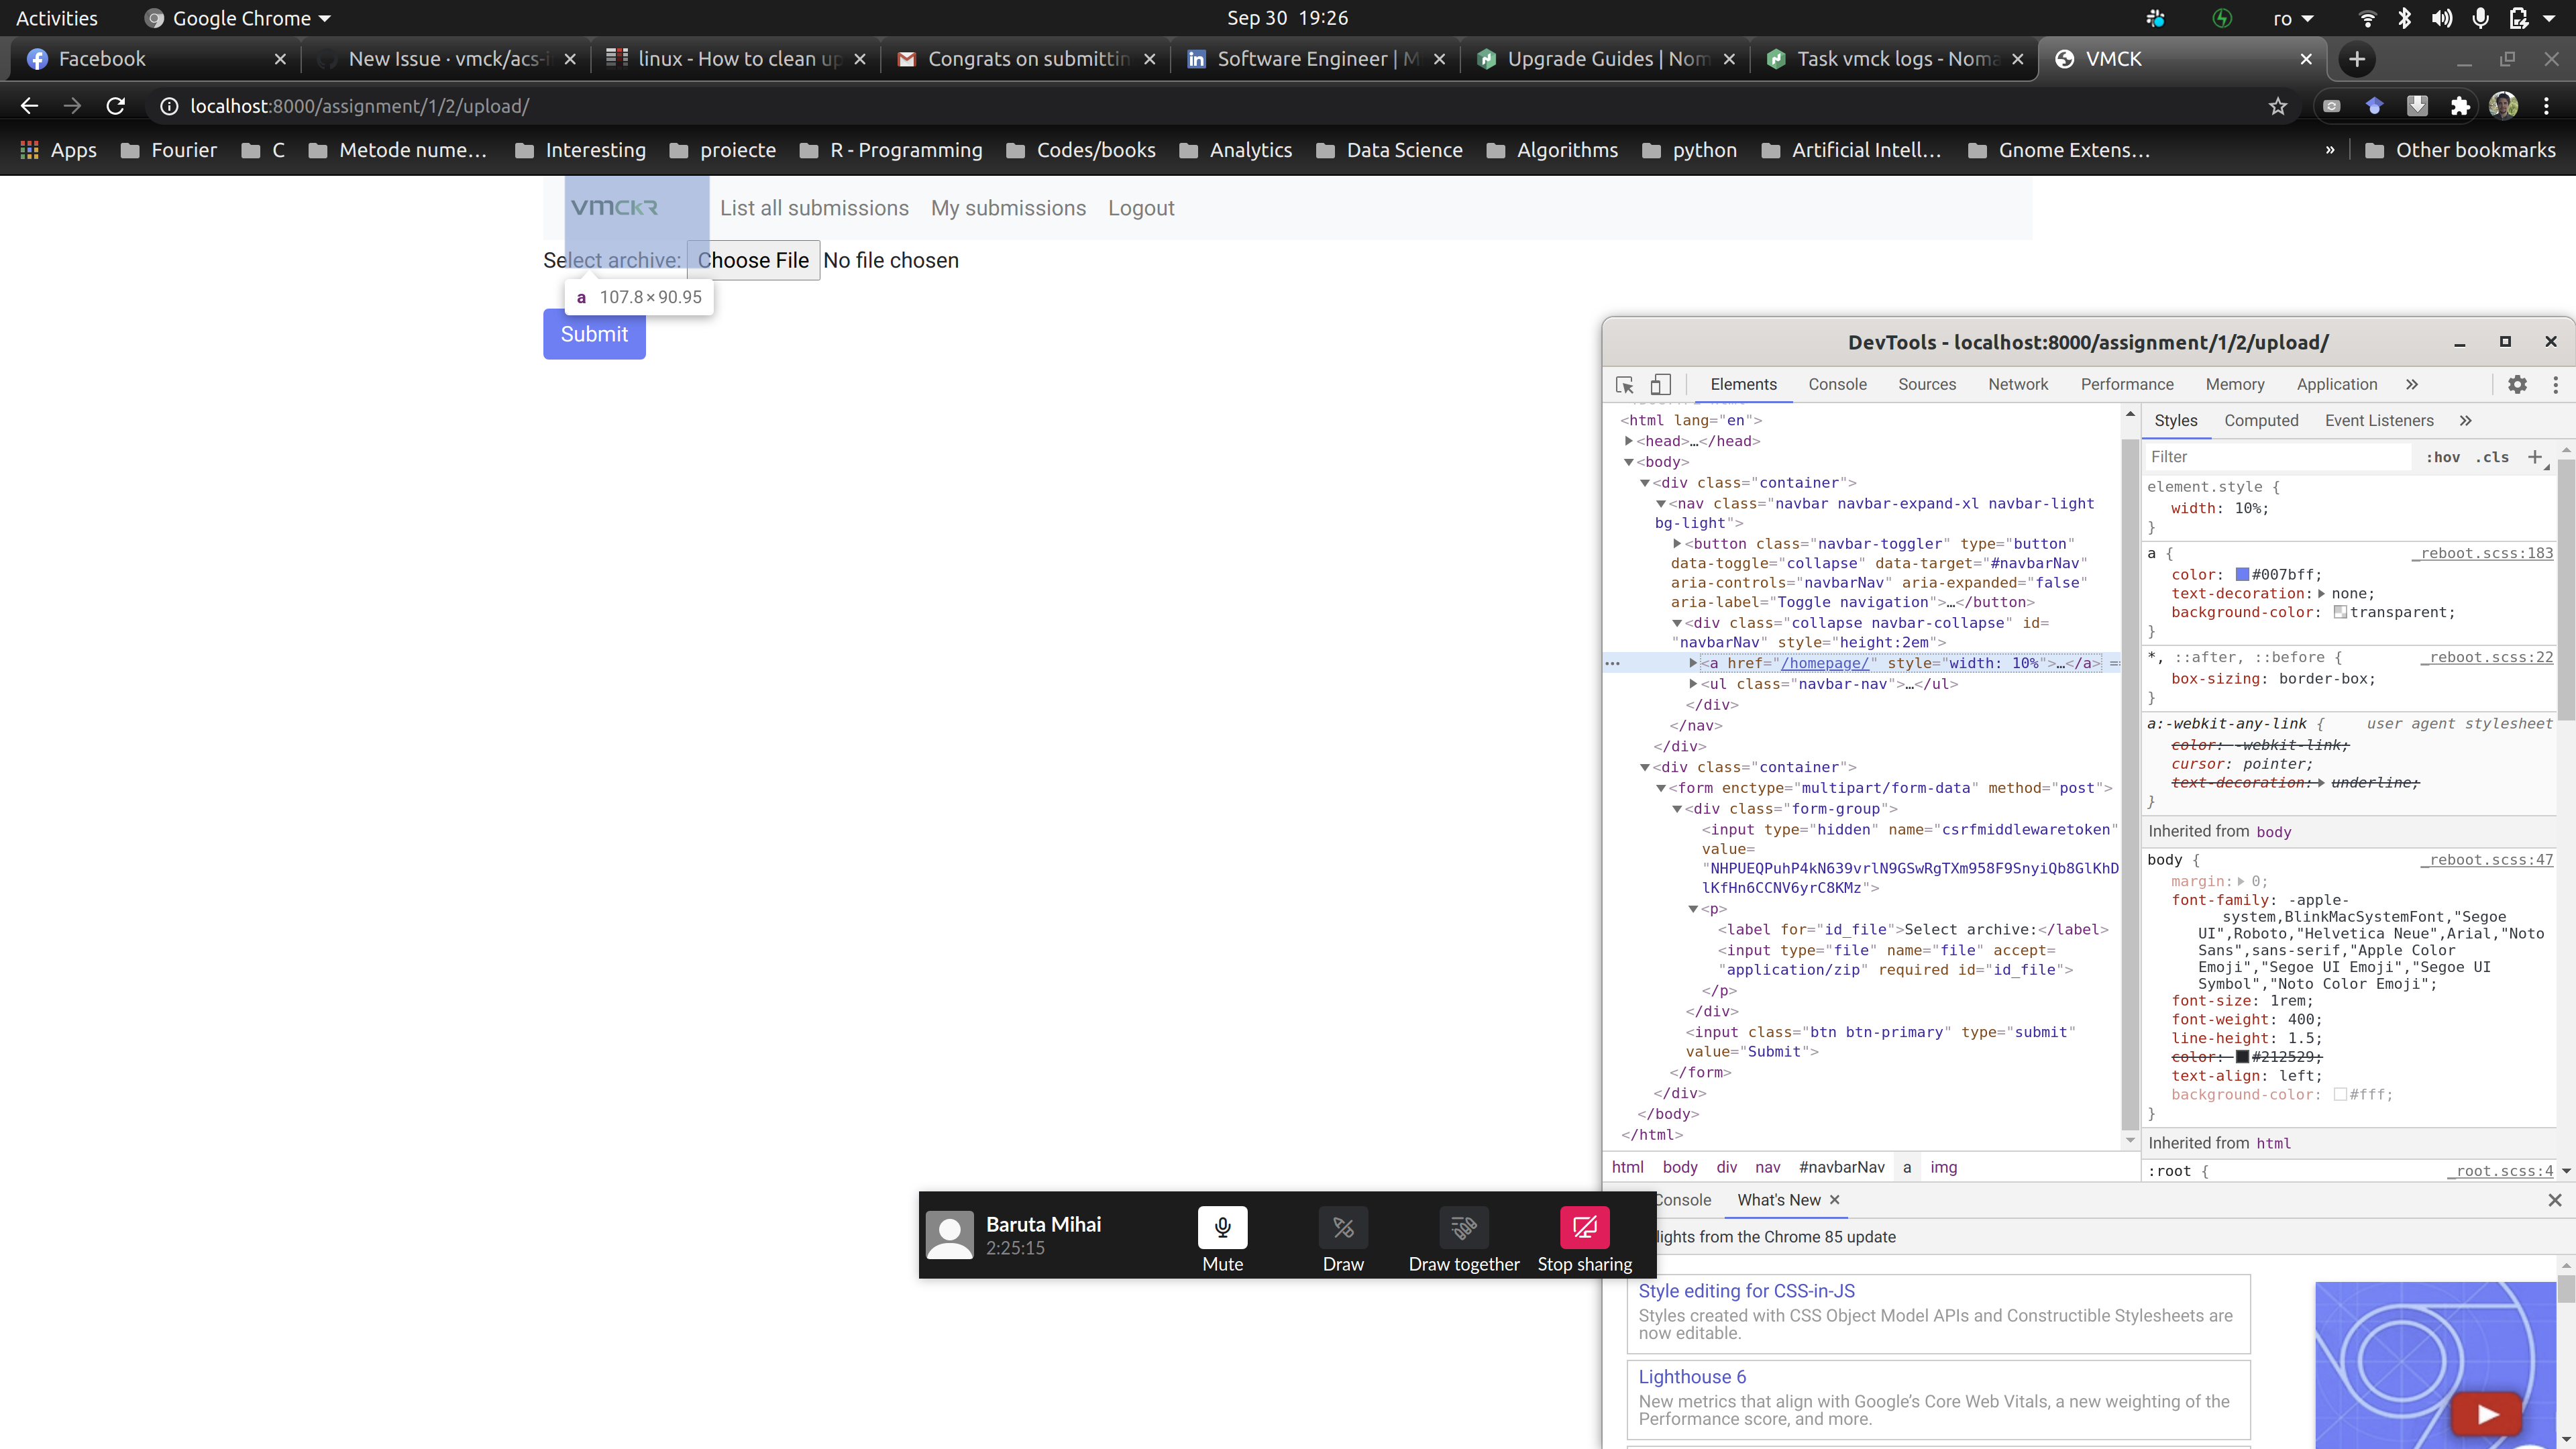The width and height of the screenshot is (2576, 1449).
Task: Open a new Chrome tab with plus button
Action: click(2357, 59)
